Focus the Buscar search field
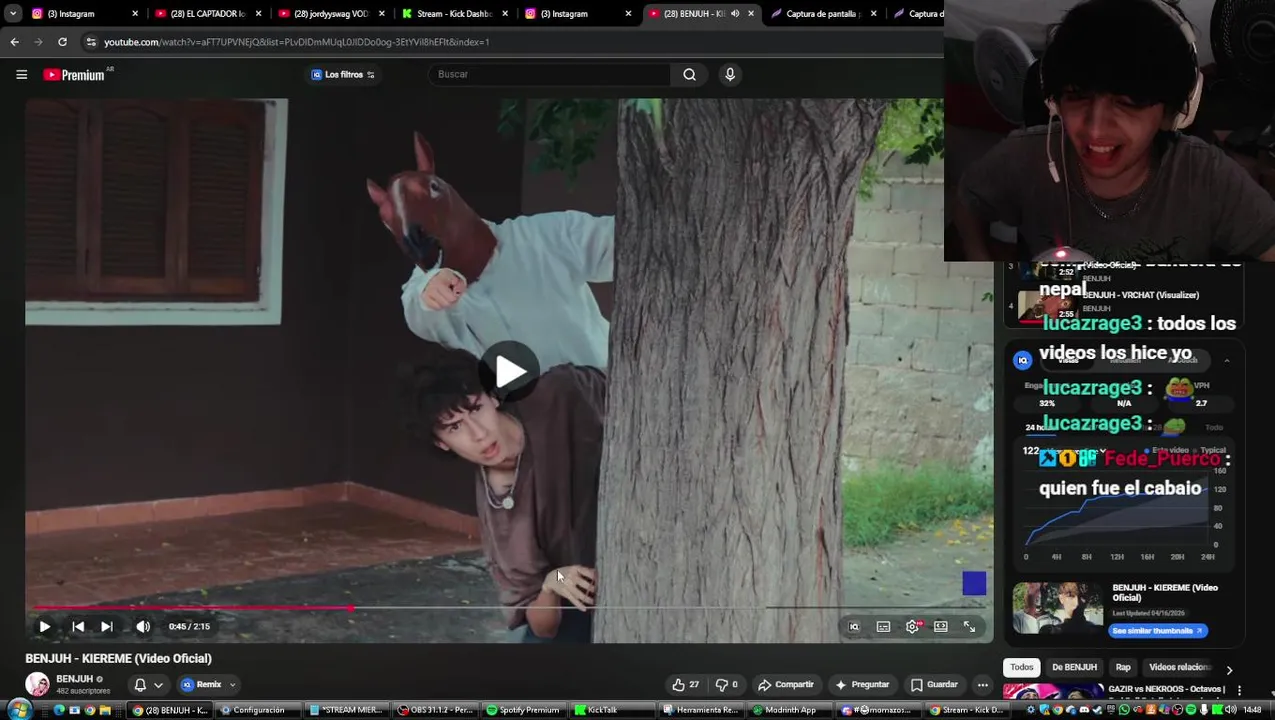1275x720 pixels. coord(548,74)
